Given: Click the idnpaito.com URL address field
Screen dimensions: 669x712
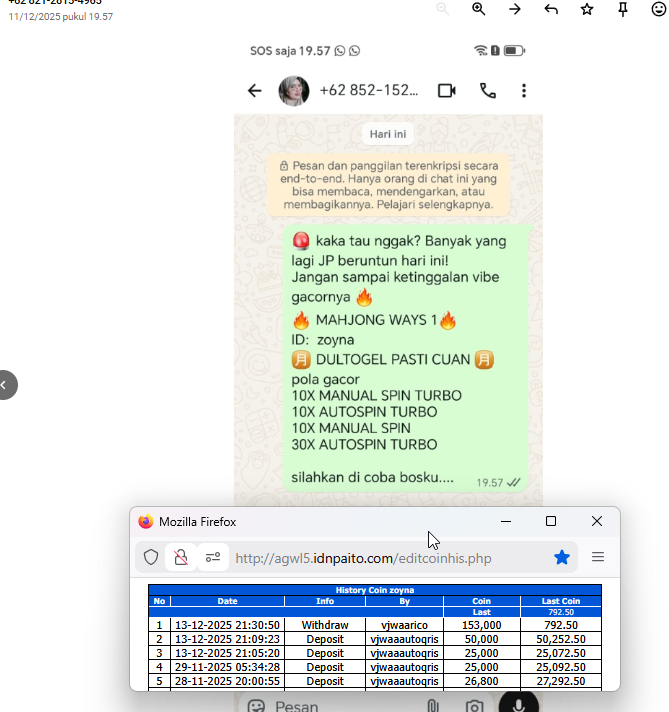Looking at the screenshot, I should [363, 558].
